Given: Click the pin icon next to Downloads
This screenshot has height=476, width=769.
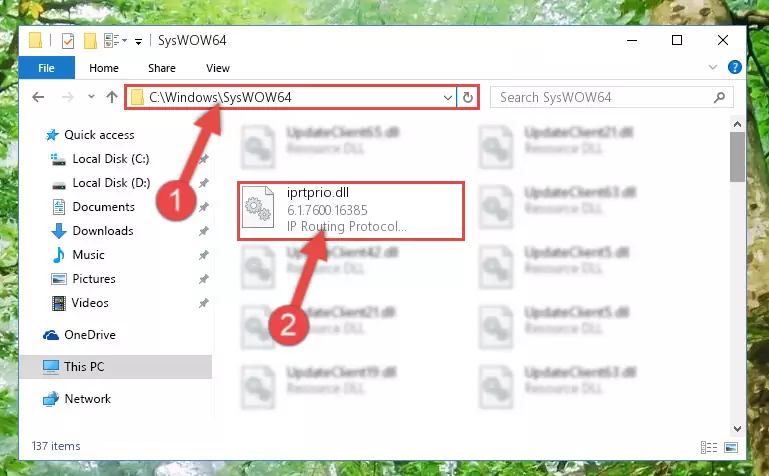Looking at the screenshot, I should (204, 231).
